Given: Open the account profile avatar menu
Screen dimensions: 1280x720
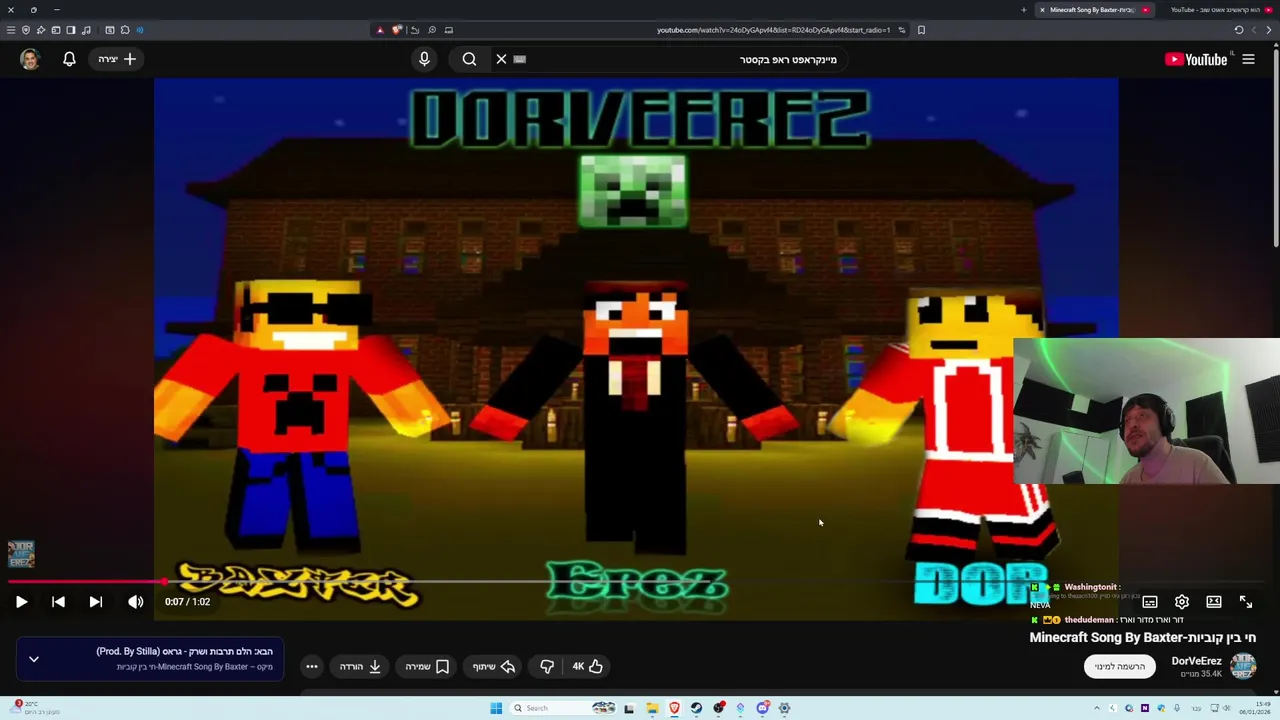Looking at the screenshot, I should [x=29, y=59].
